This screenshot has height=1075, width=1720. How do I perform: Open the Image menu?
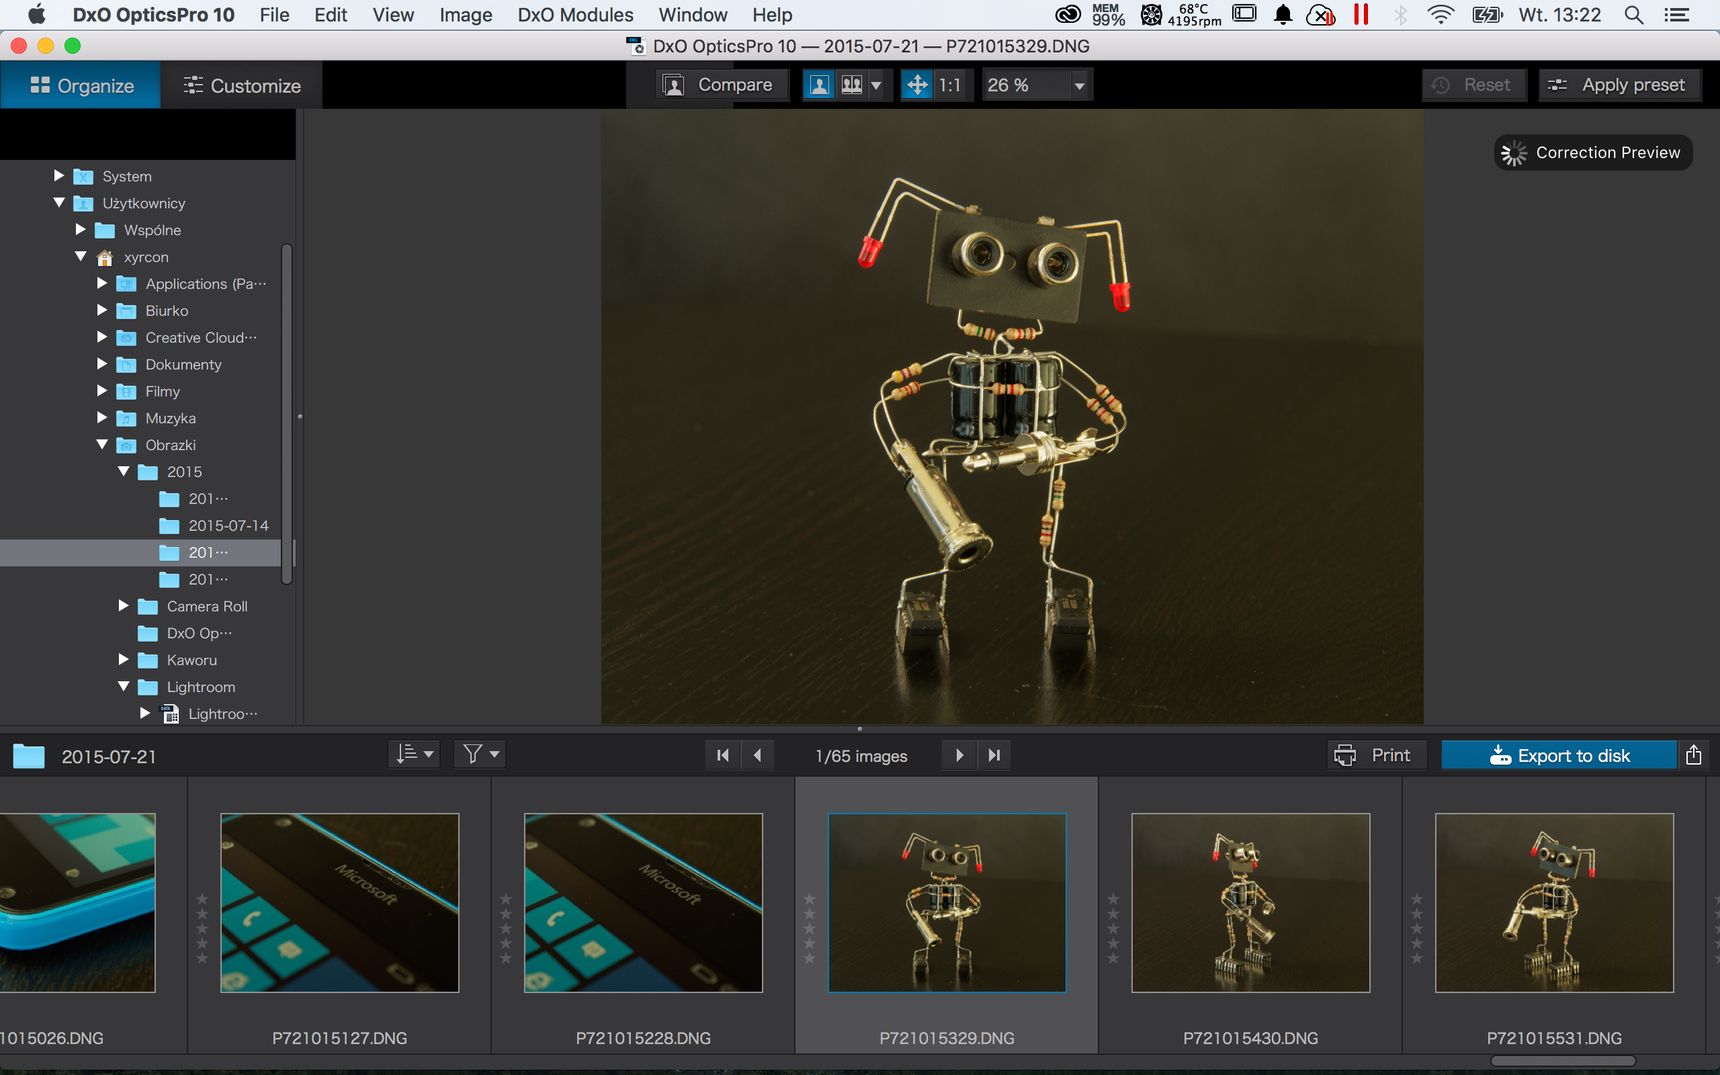coord(466,15)
